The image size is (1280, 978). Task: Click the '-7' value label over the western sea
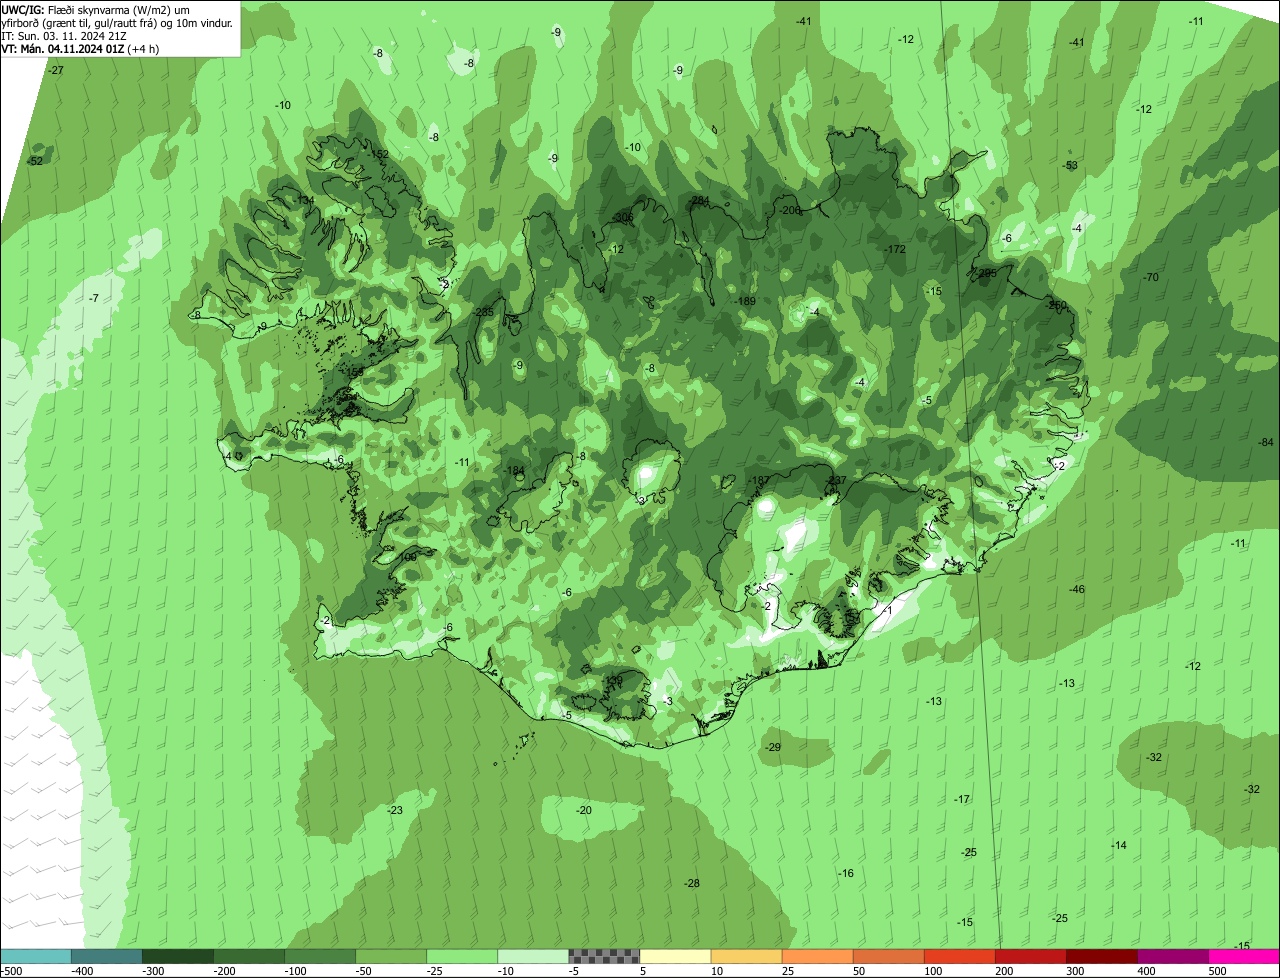click(x=93, y=298)
